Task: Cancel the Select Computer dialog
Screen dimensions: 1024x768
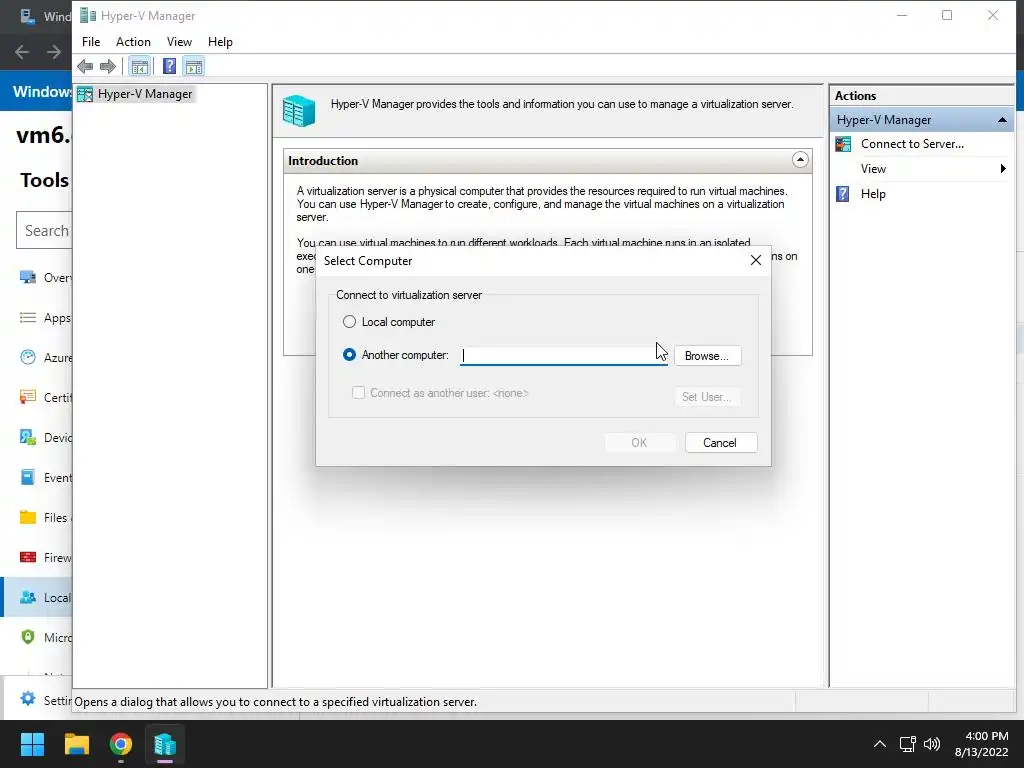Action: [x=721, y=443]
